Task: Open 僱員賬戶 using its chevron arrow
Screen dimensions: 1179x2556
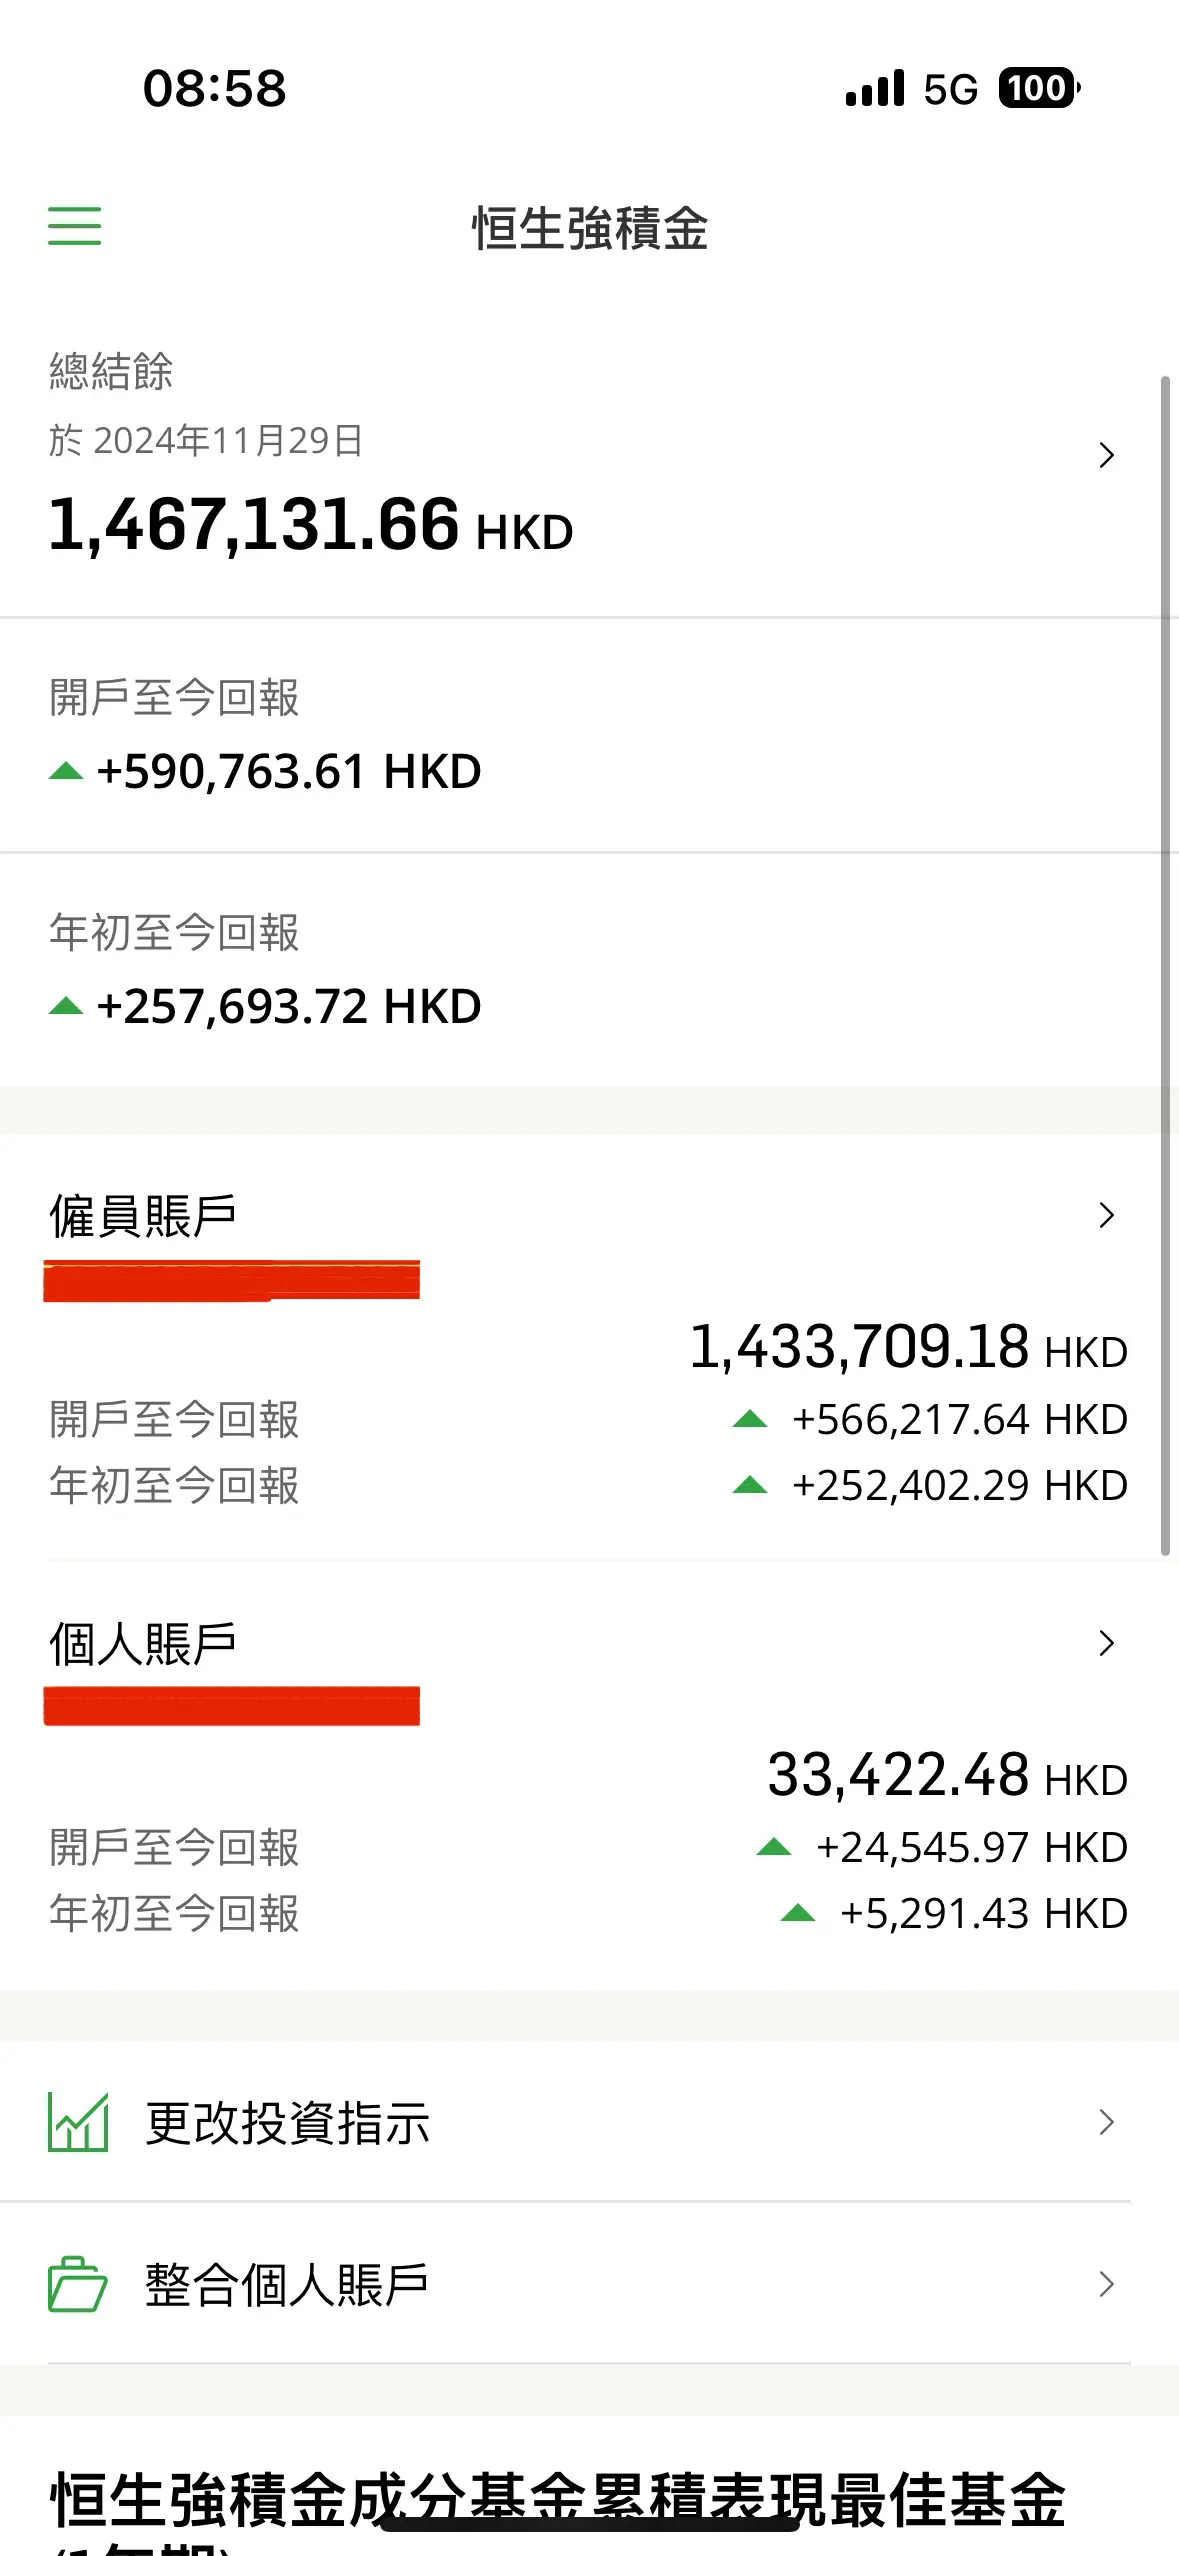Action: [1106, 1215]
